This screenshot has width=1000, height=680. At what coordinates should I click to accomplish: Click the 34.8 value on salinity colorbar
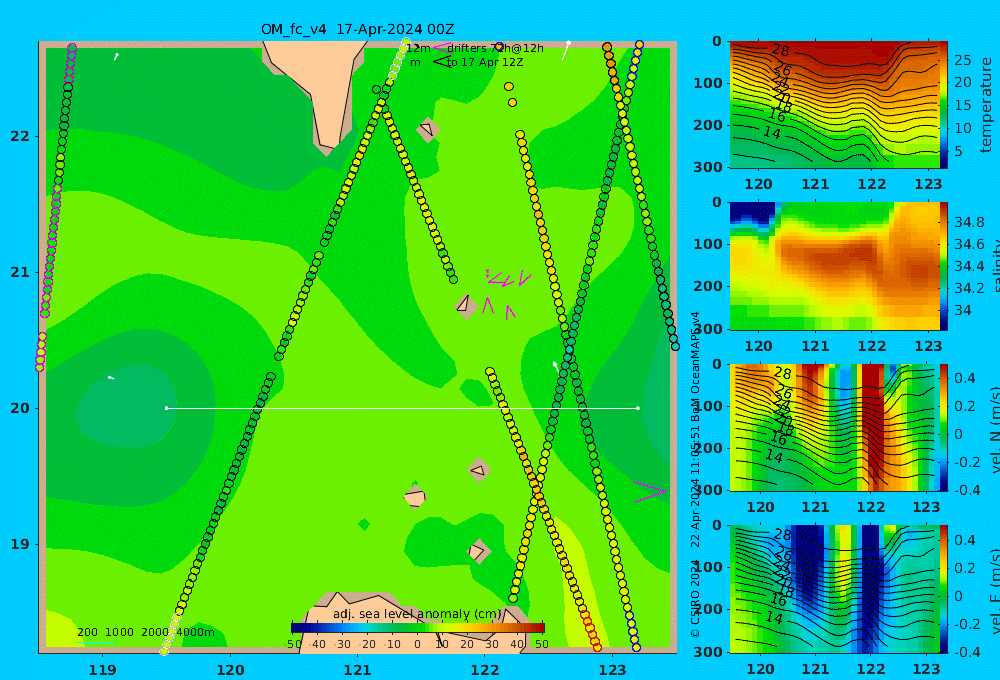[x=969, y=222]
